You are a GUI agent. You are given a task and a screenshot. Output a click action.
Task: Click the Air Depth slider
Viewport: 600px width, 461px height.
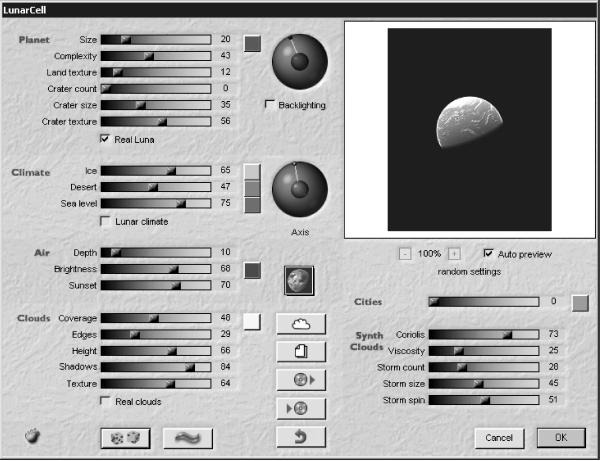156,252
